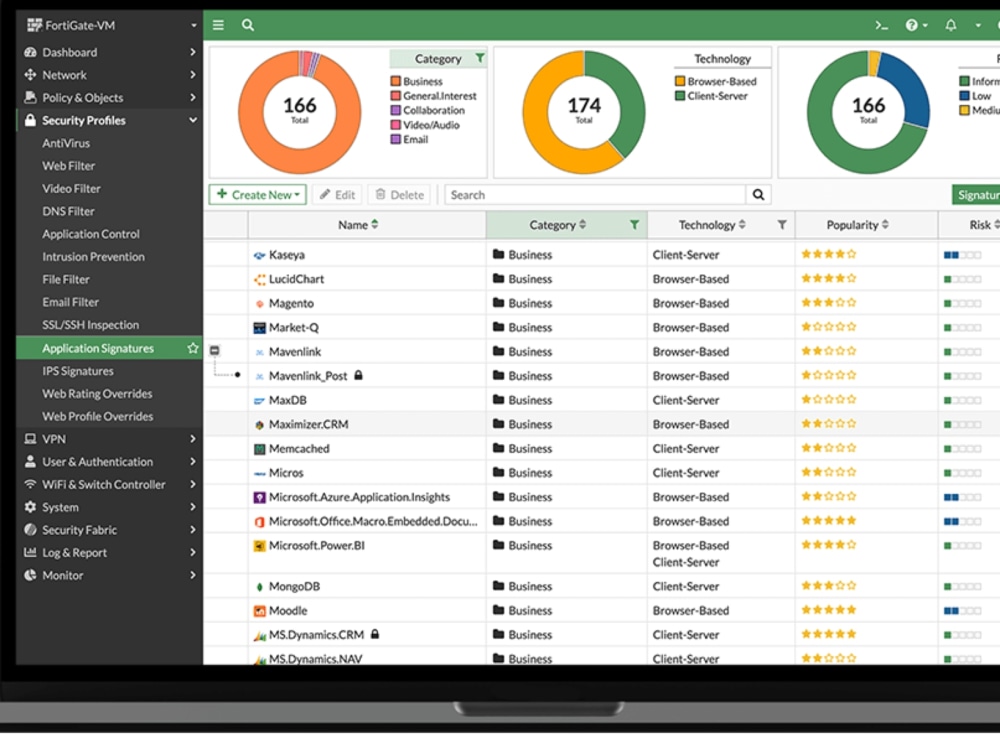Expand the Network menu
This screenshot has width=1000, height=750.
(110, 75)
